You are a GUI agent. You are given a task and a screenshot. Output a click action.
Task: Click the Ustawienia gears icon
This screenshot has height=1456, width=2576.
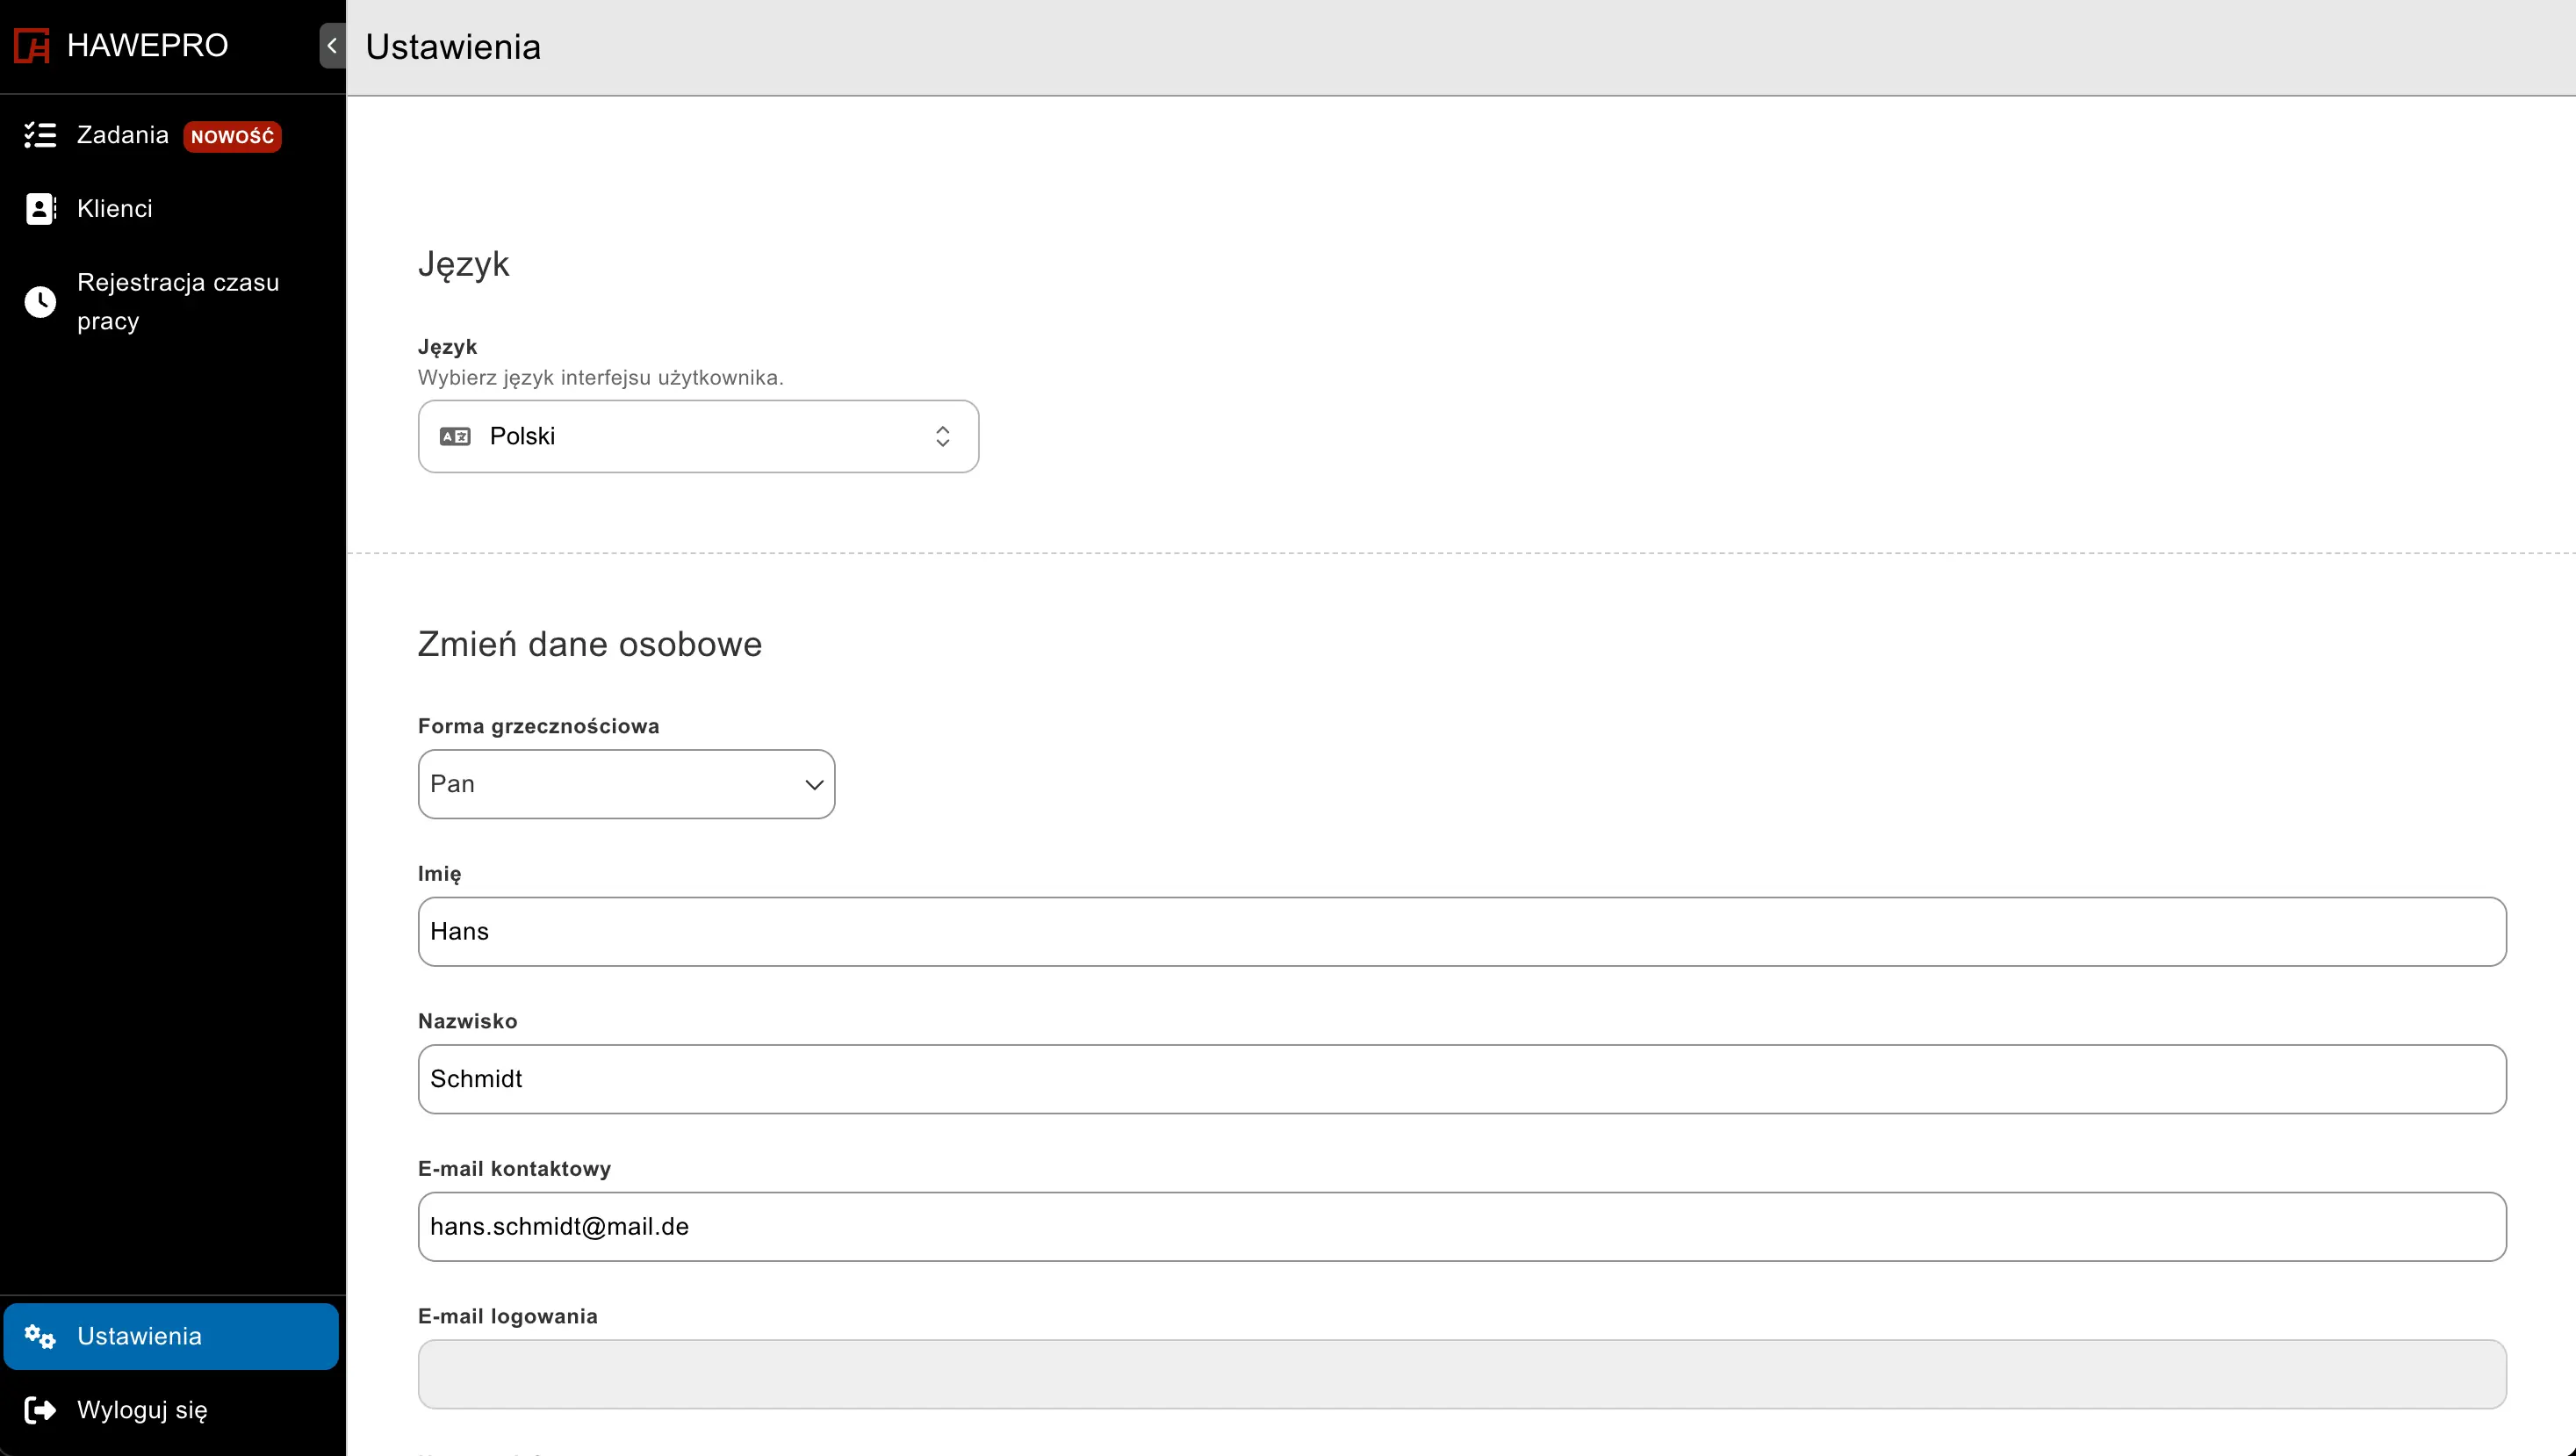coord(40,1336)
